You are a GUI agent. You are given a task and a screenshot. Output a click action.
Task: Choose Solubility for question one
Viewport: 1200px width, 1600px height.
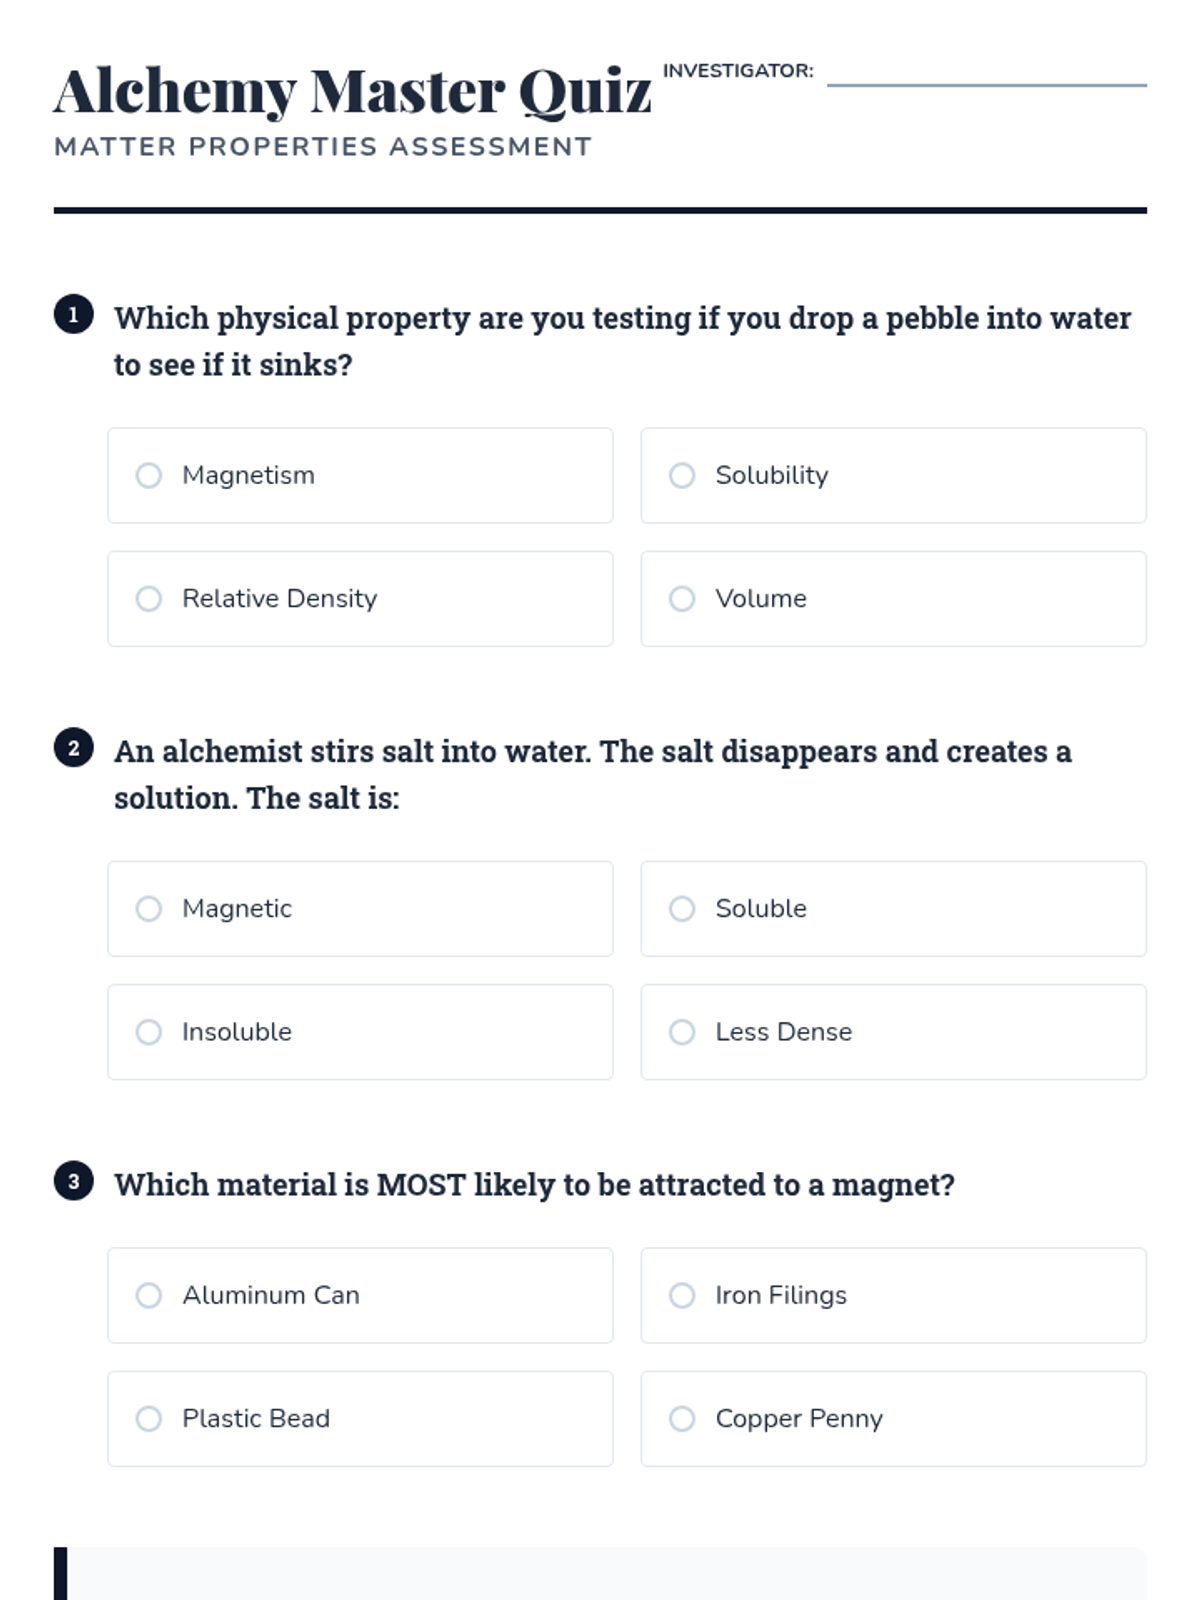coord(682,475)
